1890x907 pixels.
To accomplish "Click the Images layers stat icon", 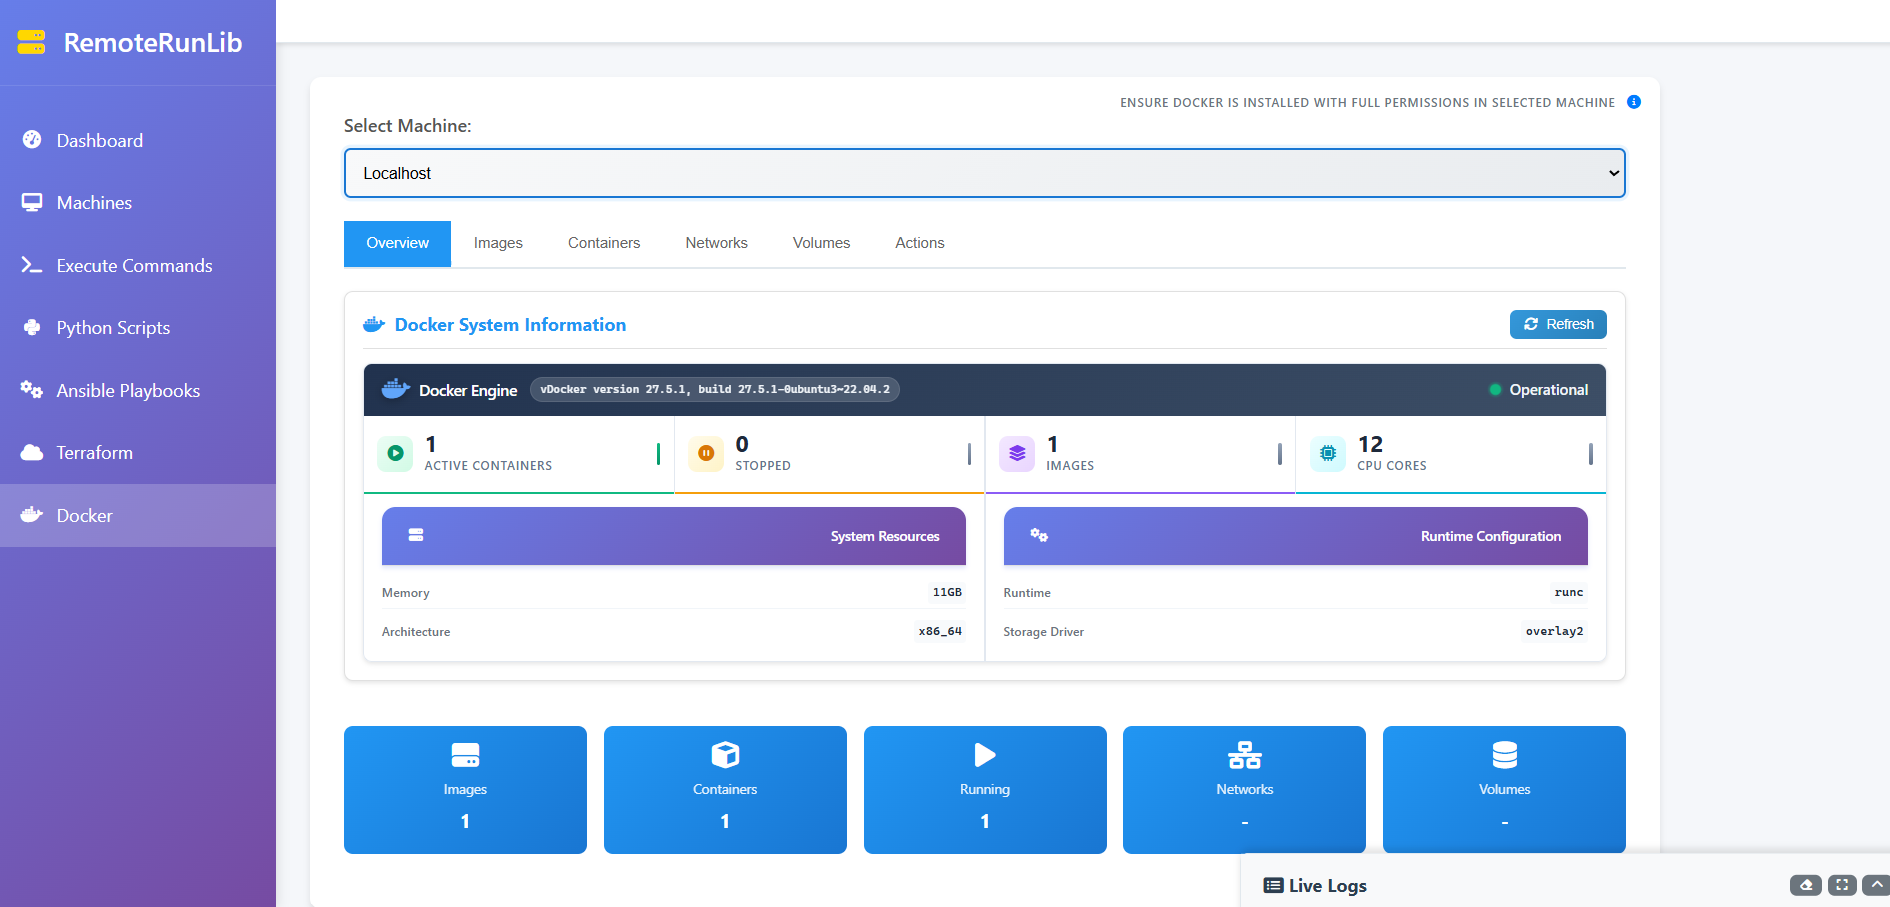I will click(x=1017, y=453).
